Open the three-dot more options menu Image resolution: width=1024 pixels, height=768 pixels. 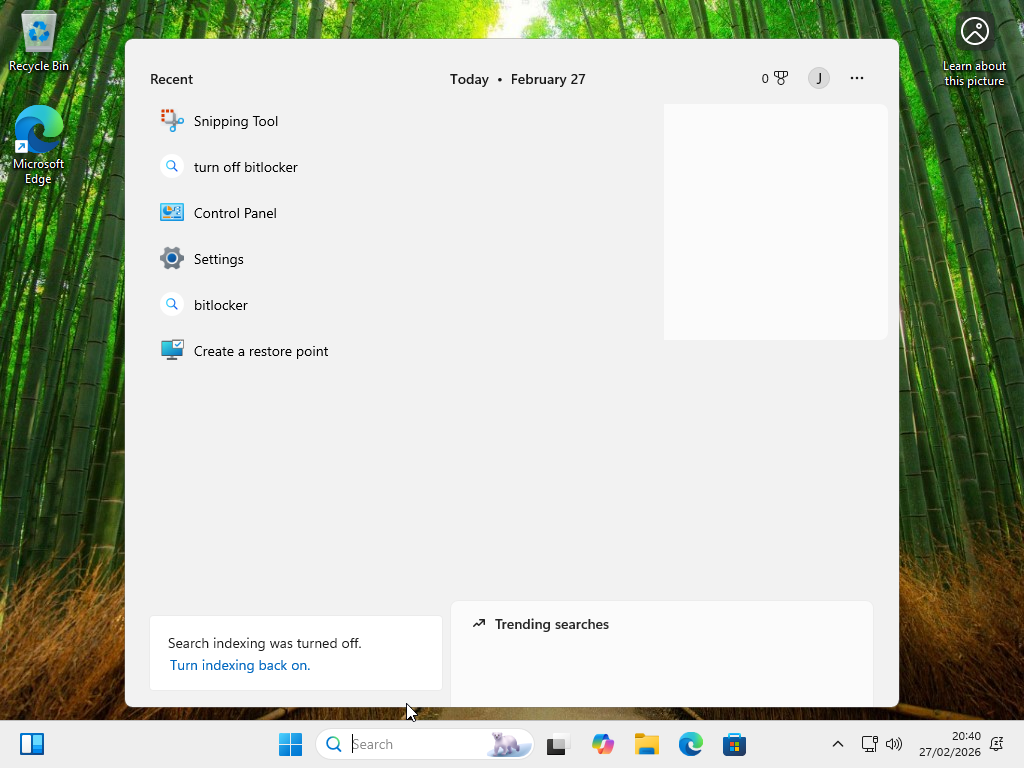point(857,78)
